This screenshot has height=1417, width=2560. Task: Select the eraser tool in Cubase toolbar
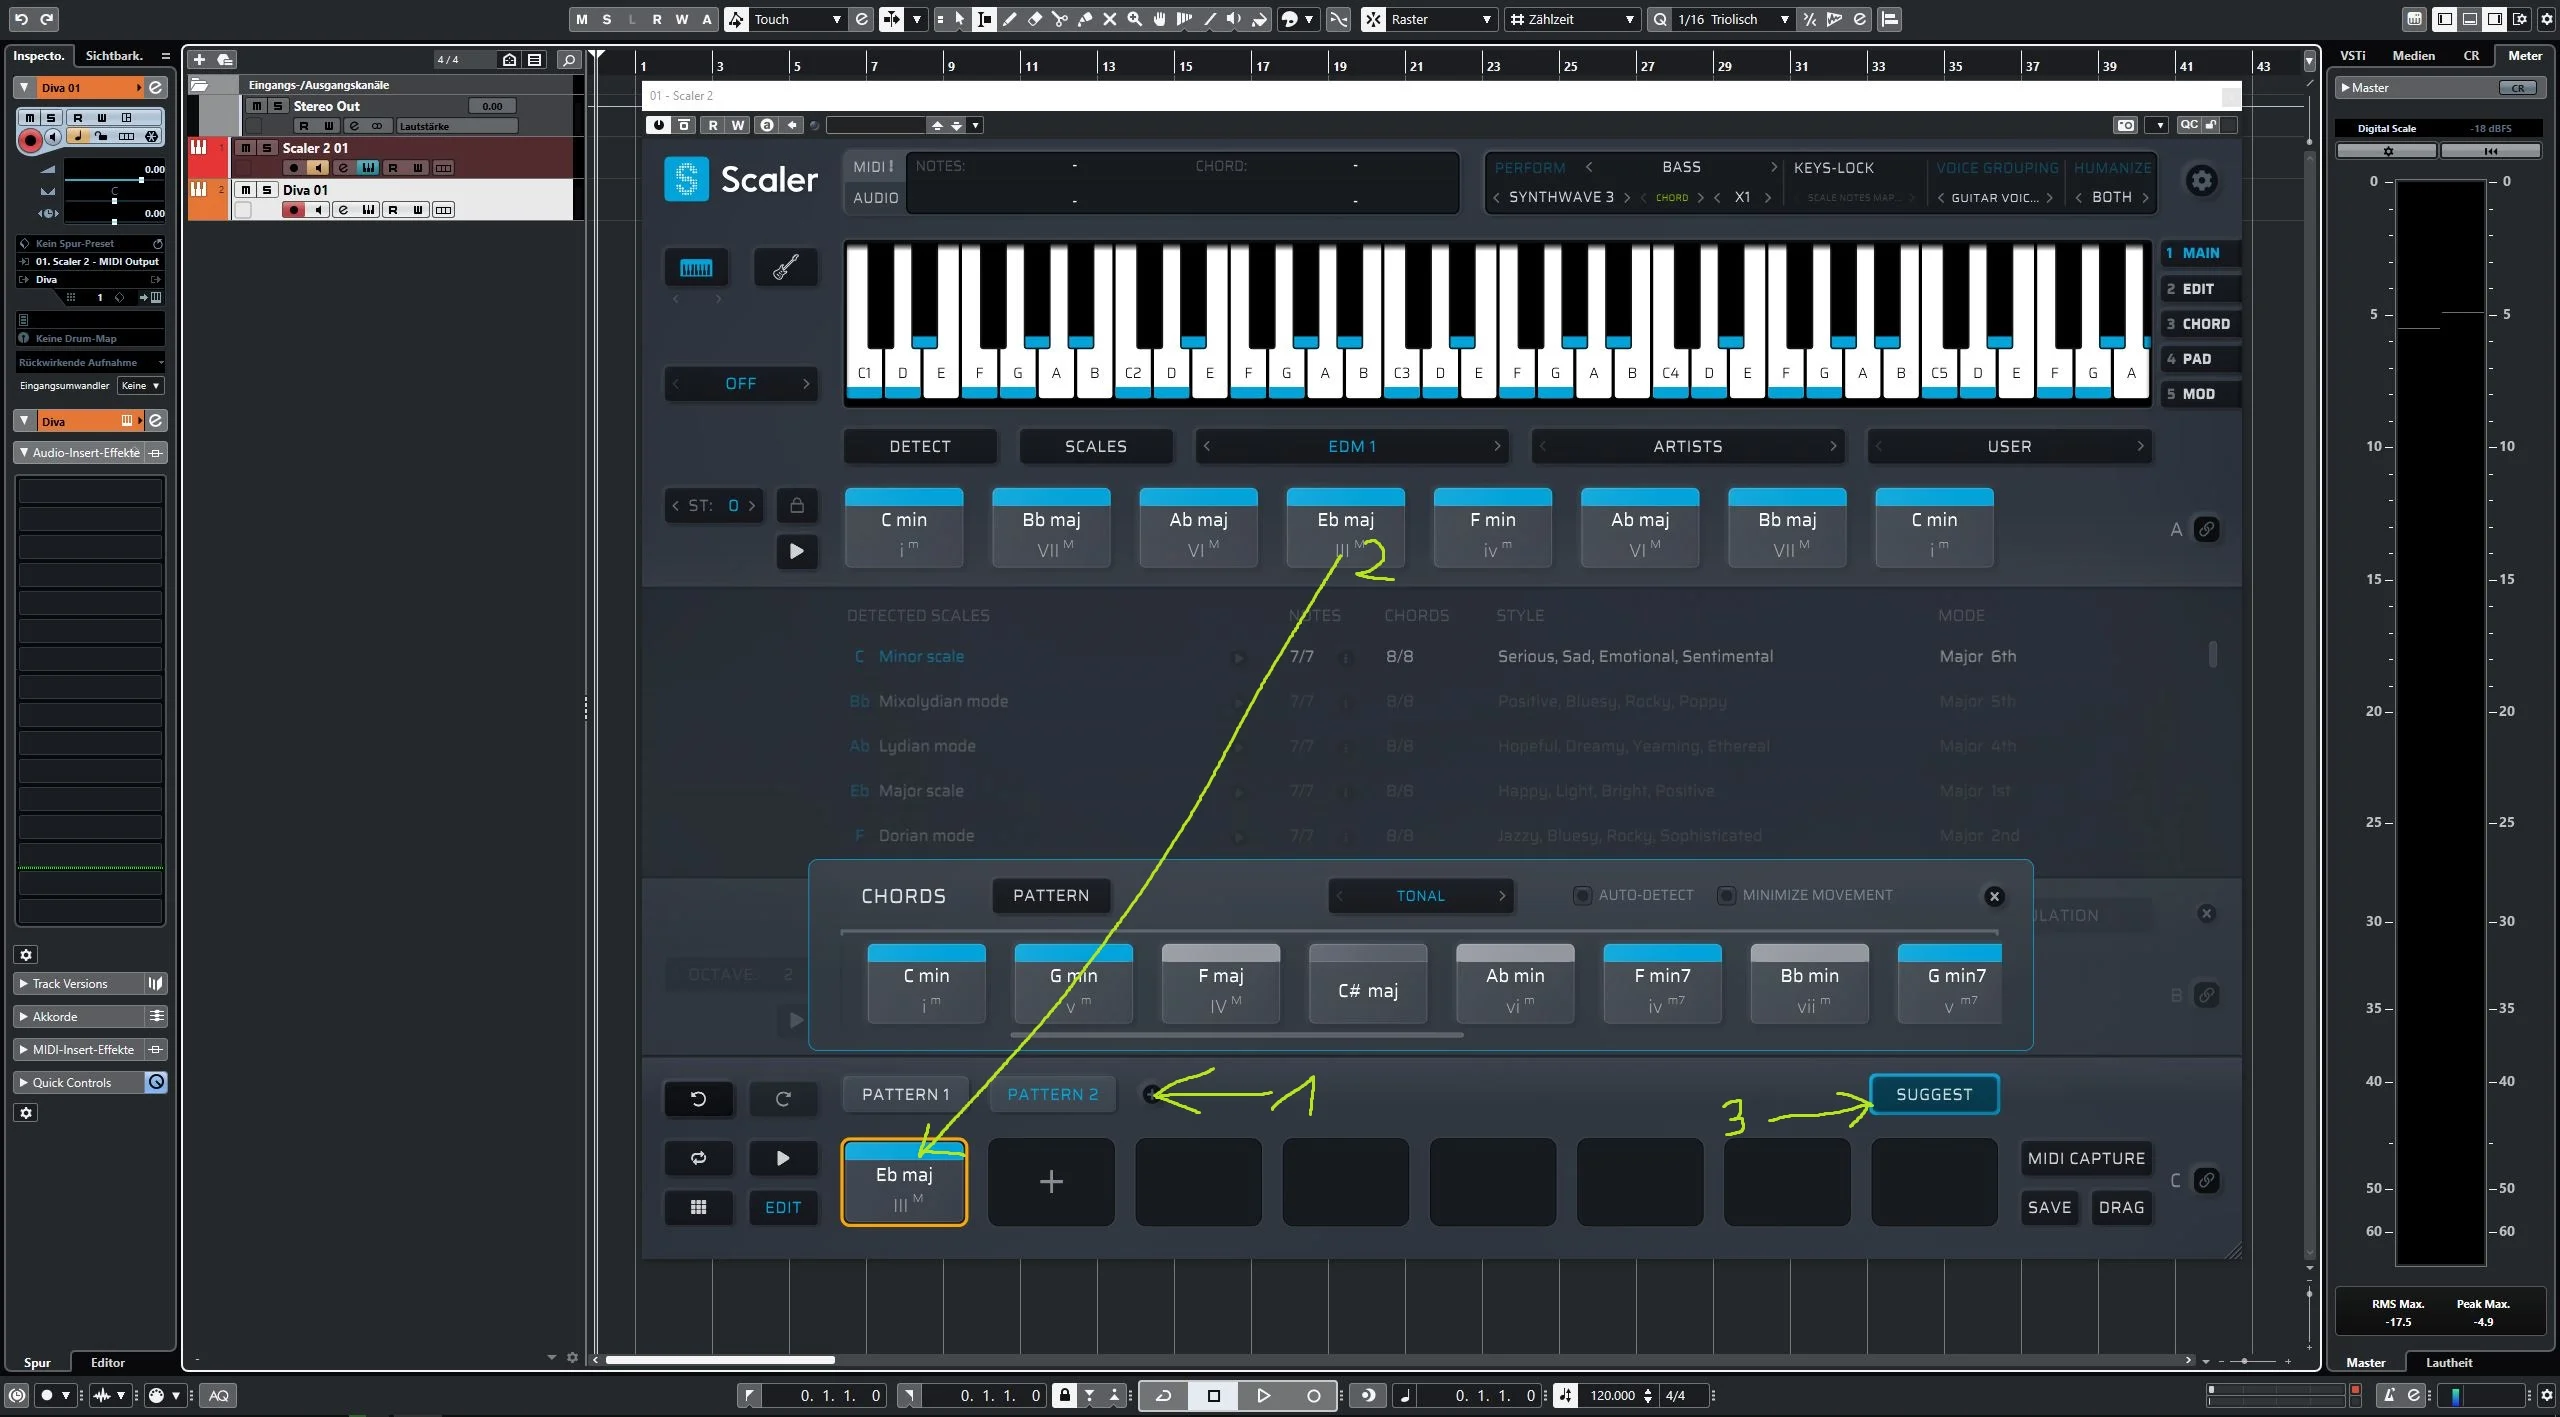click(1035, 19)
